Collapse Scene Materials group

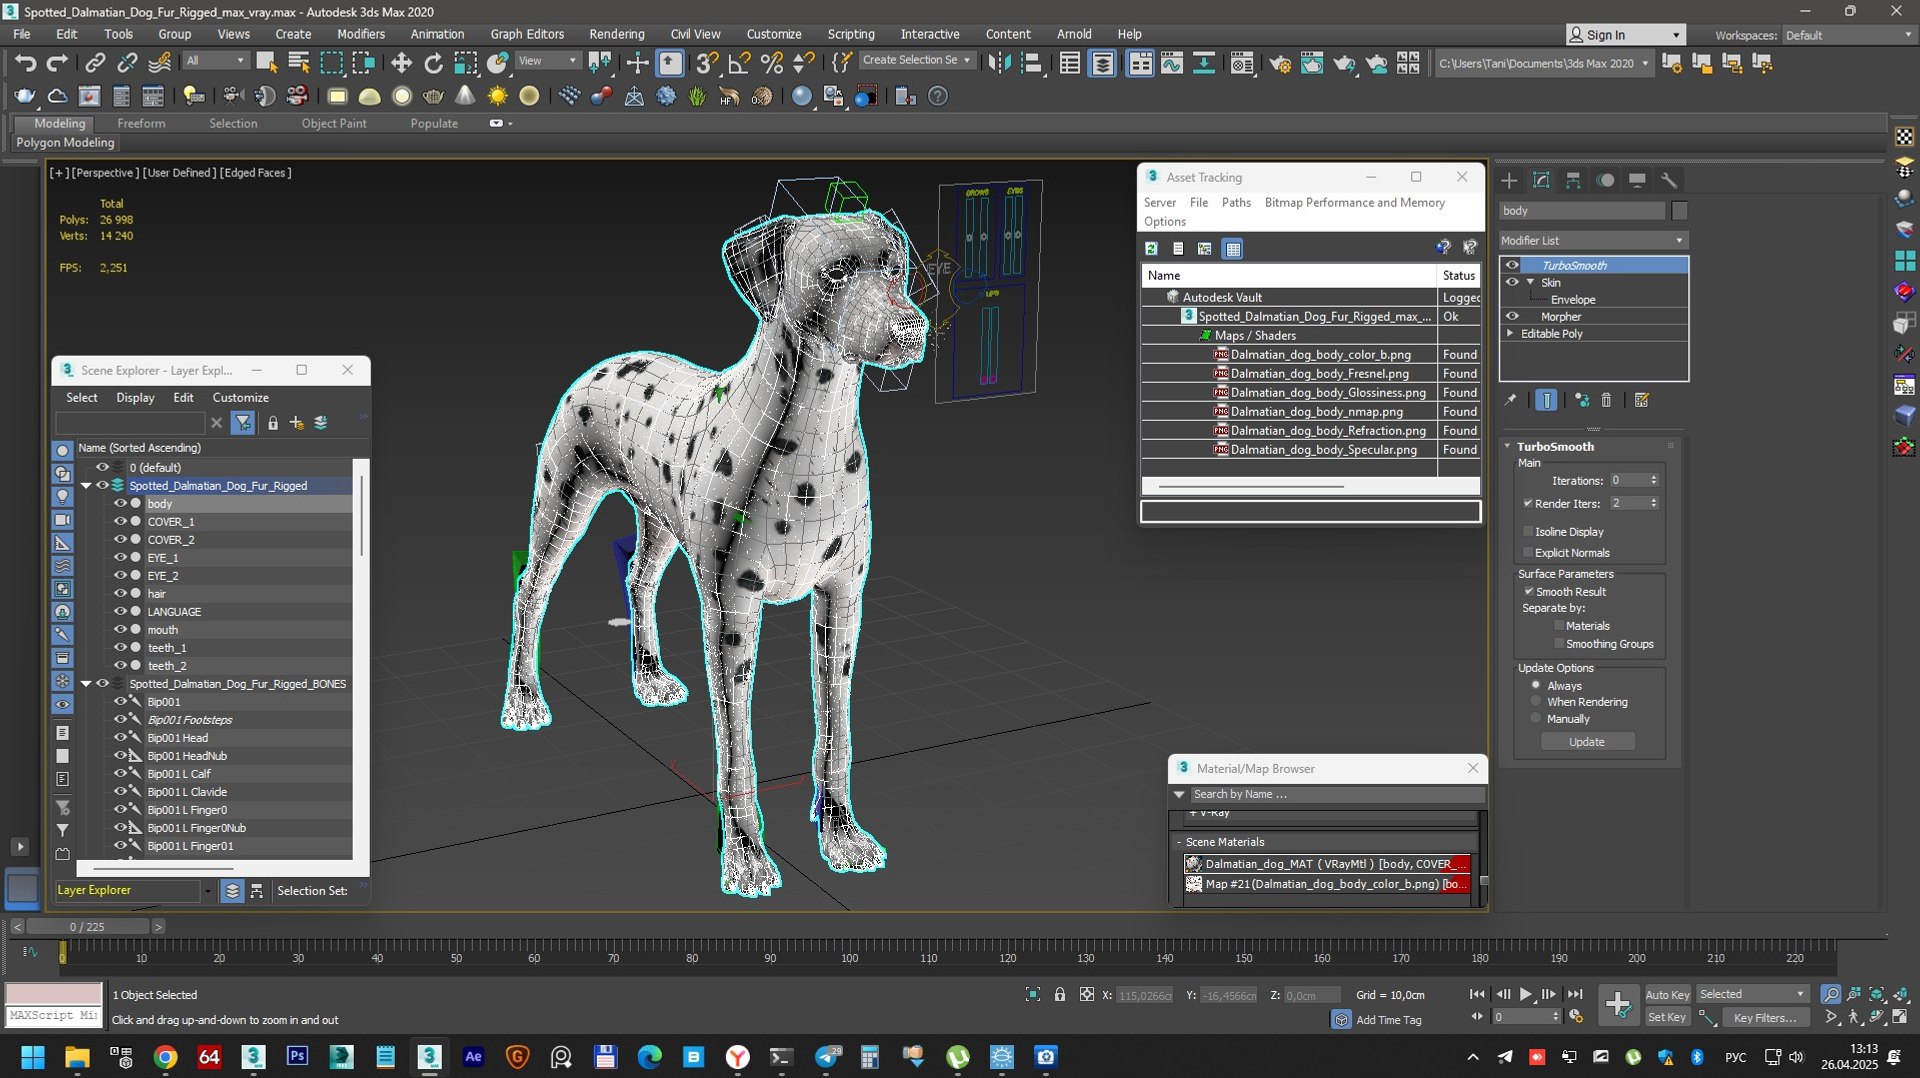click(1179, 842)
